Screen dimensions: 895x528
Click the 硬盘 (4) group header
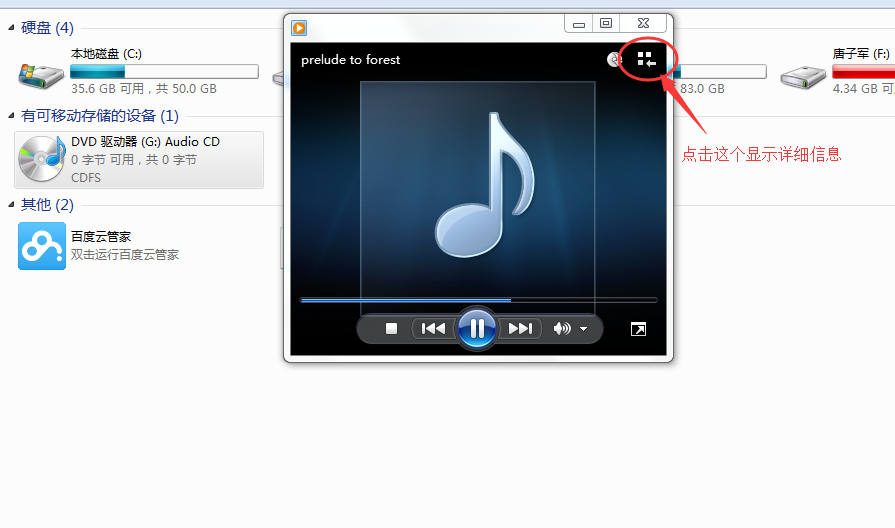point(47,27)
